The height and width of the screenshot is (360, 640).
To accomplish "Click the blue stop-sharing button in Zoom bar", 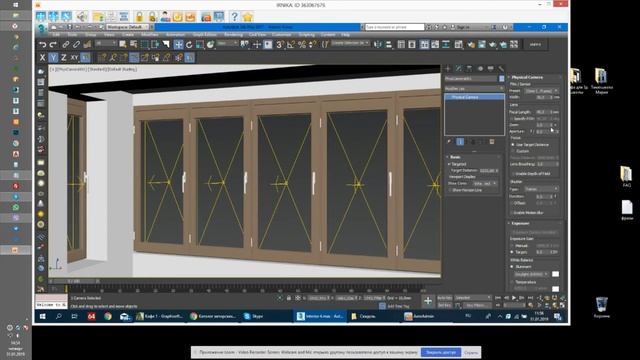I will tap(441, 352).
